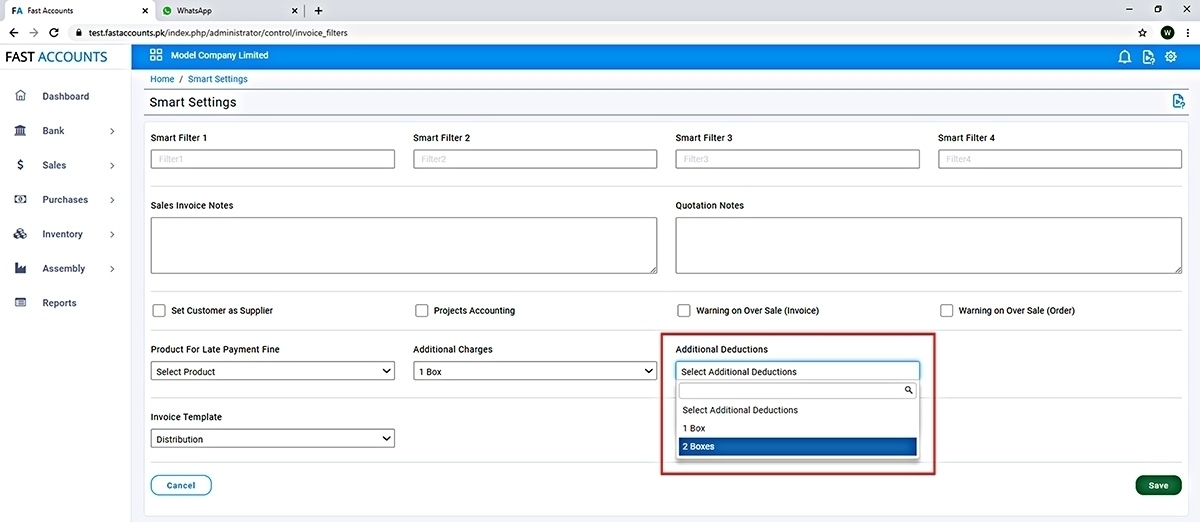Focus the Smart Filter 3 field

tap(797, 159)
